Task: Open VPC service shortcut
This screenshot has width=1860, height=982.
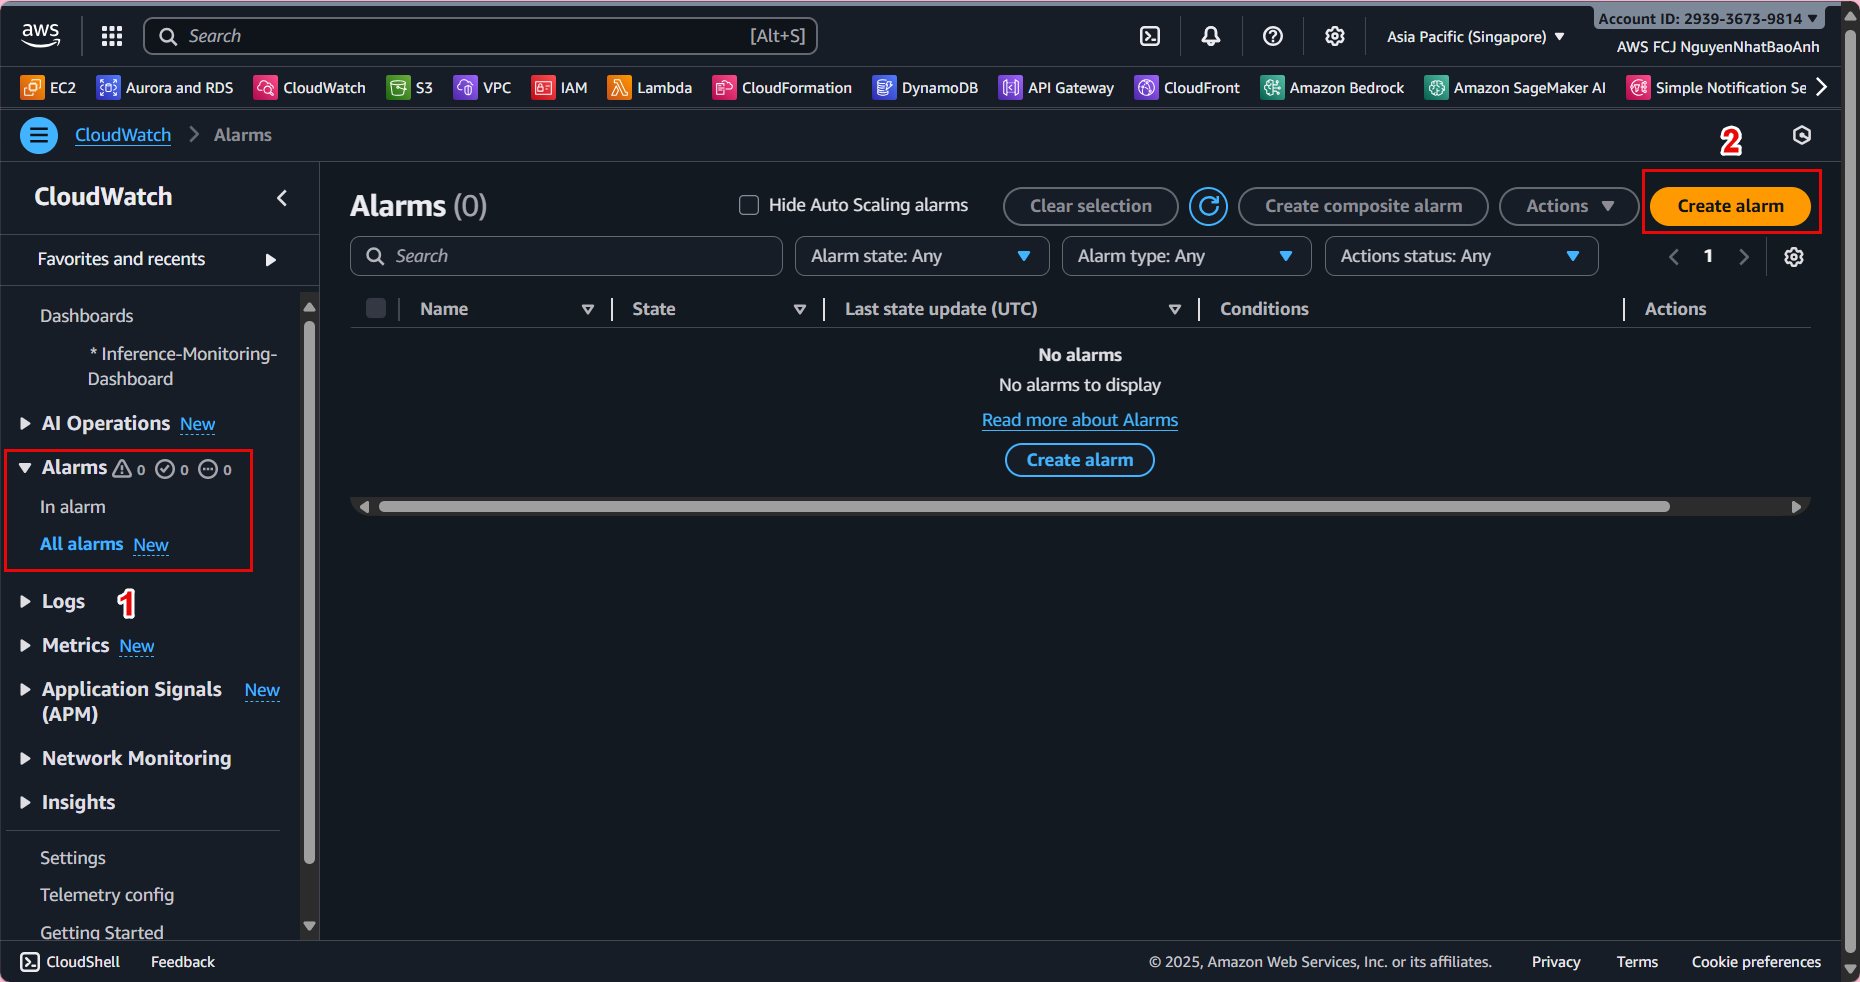Action: pyautogui.click(x=482, y=88)
